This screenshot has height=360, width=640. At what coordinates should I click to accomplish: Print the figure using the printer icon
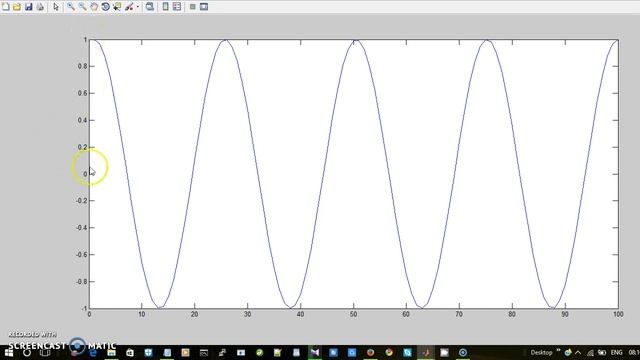(x=40, y=7)
